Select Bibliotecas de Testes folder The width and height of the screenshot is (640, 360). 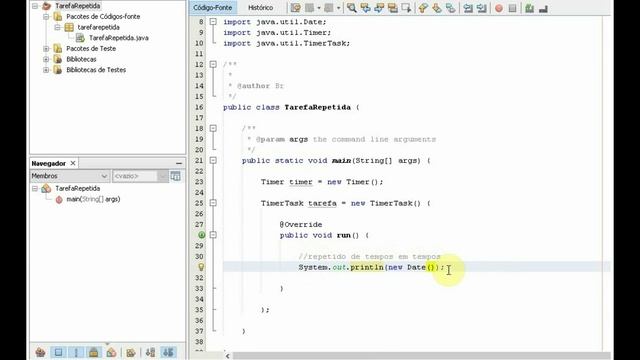[96, 70]
